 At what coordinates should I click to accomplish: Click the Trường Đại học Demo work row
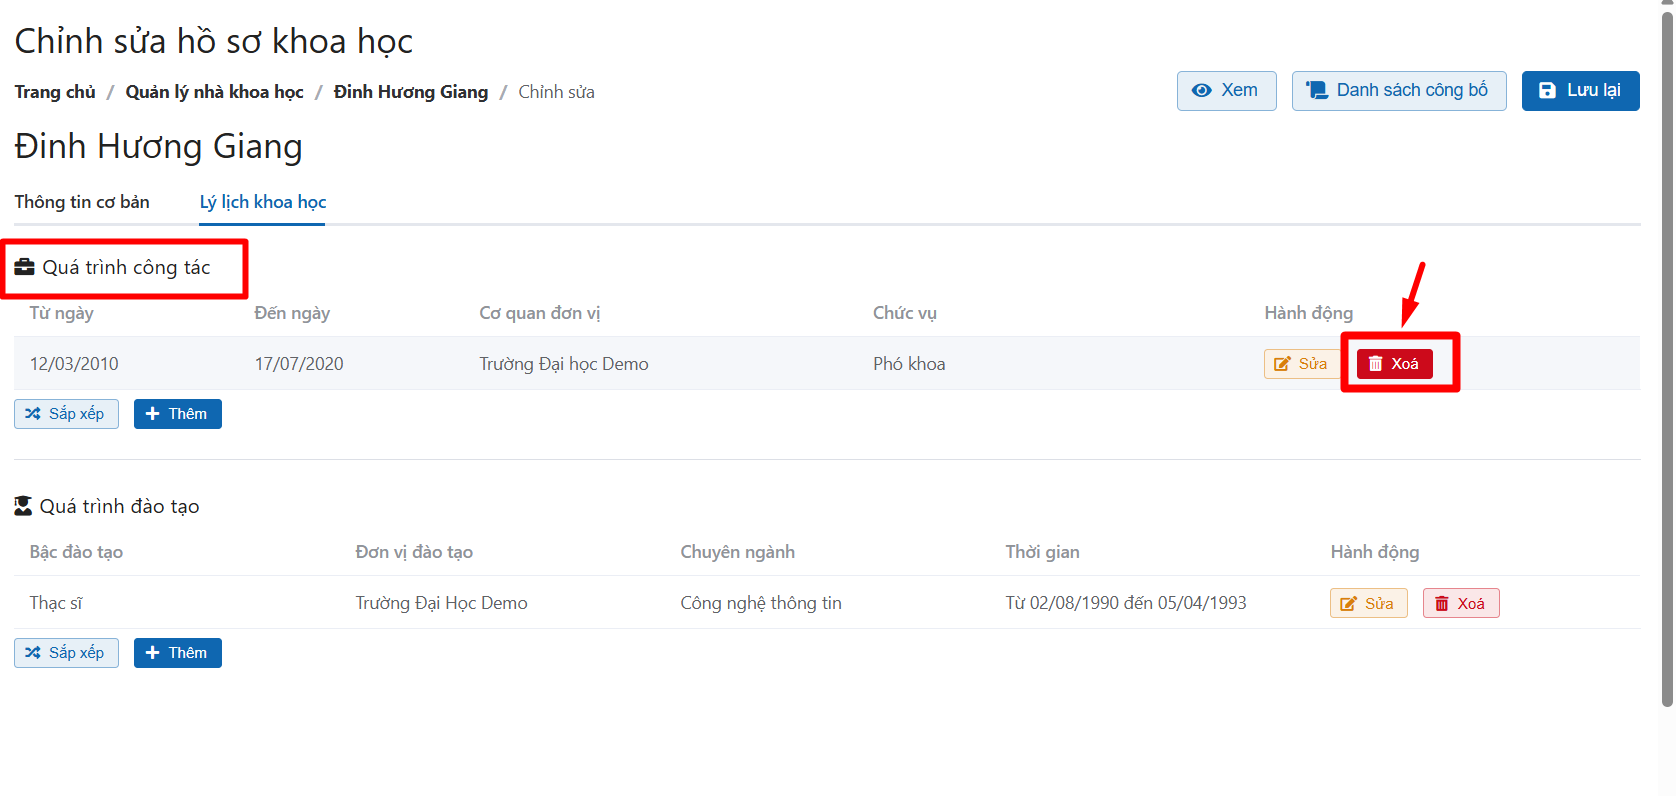pos(563,364)
